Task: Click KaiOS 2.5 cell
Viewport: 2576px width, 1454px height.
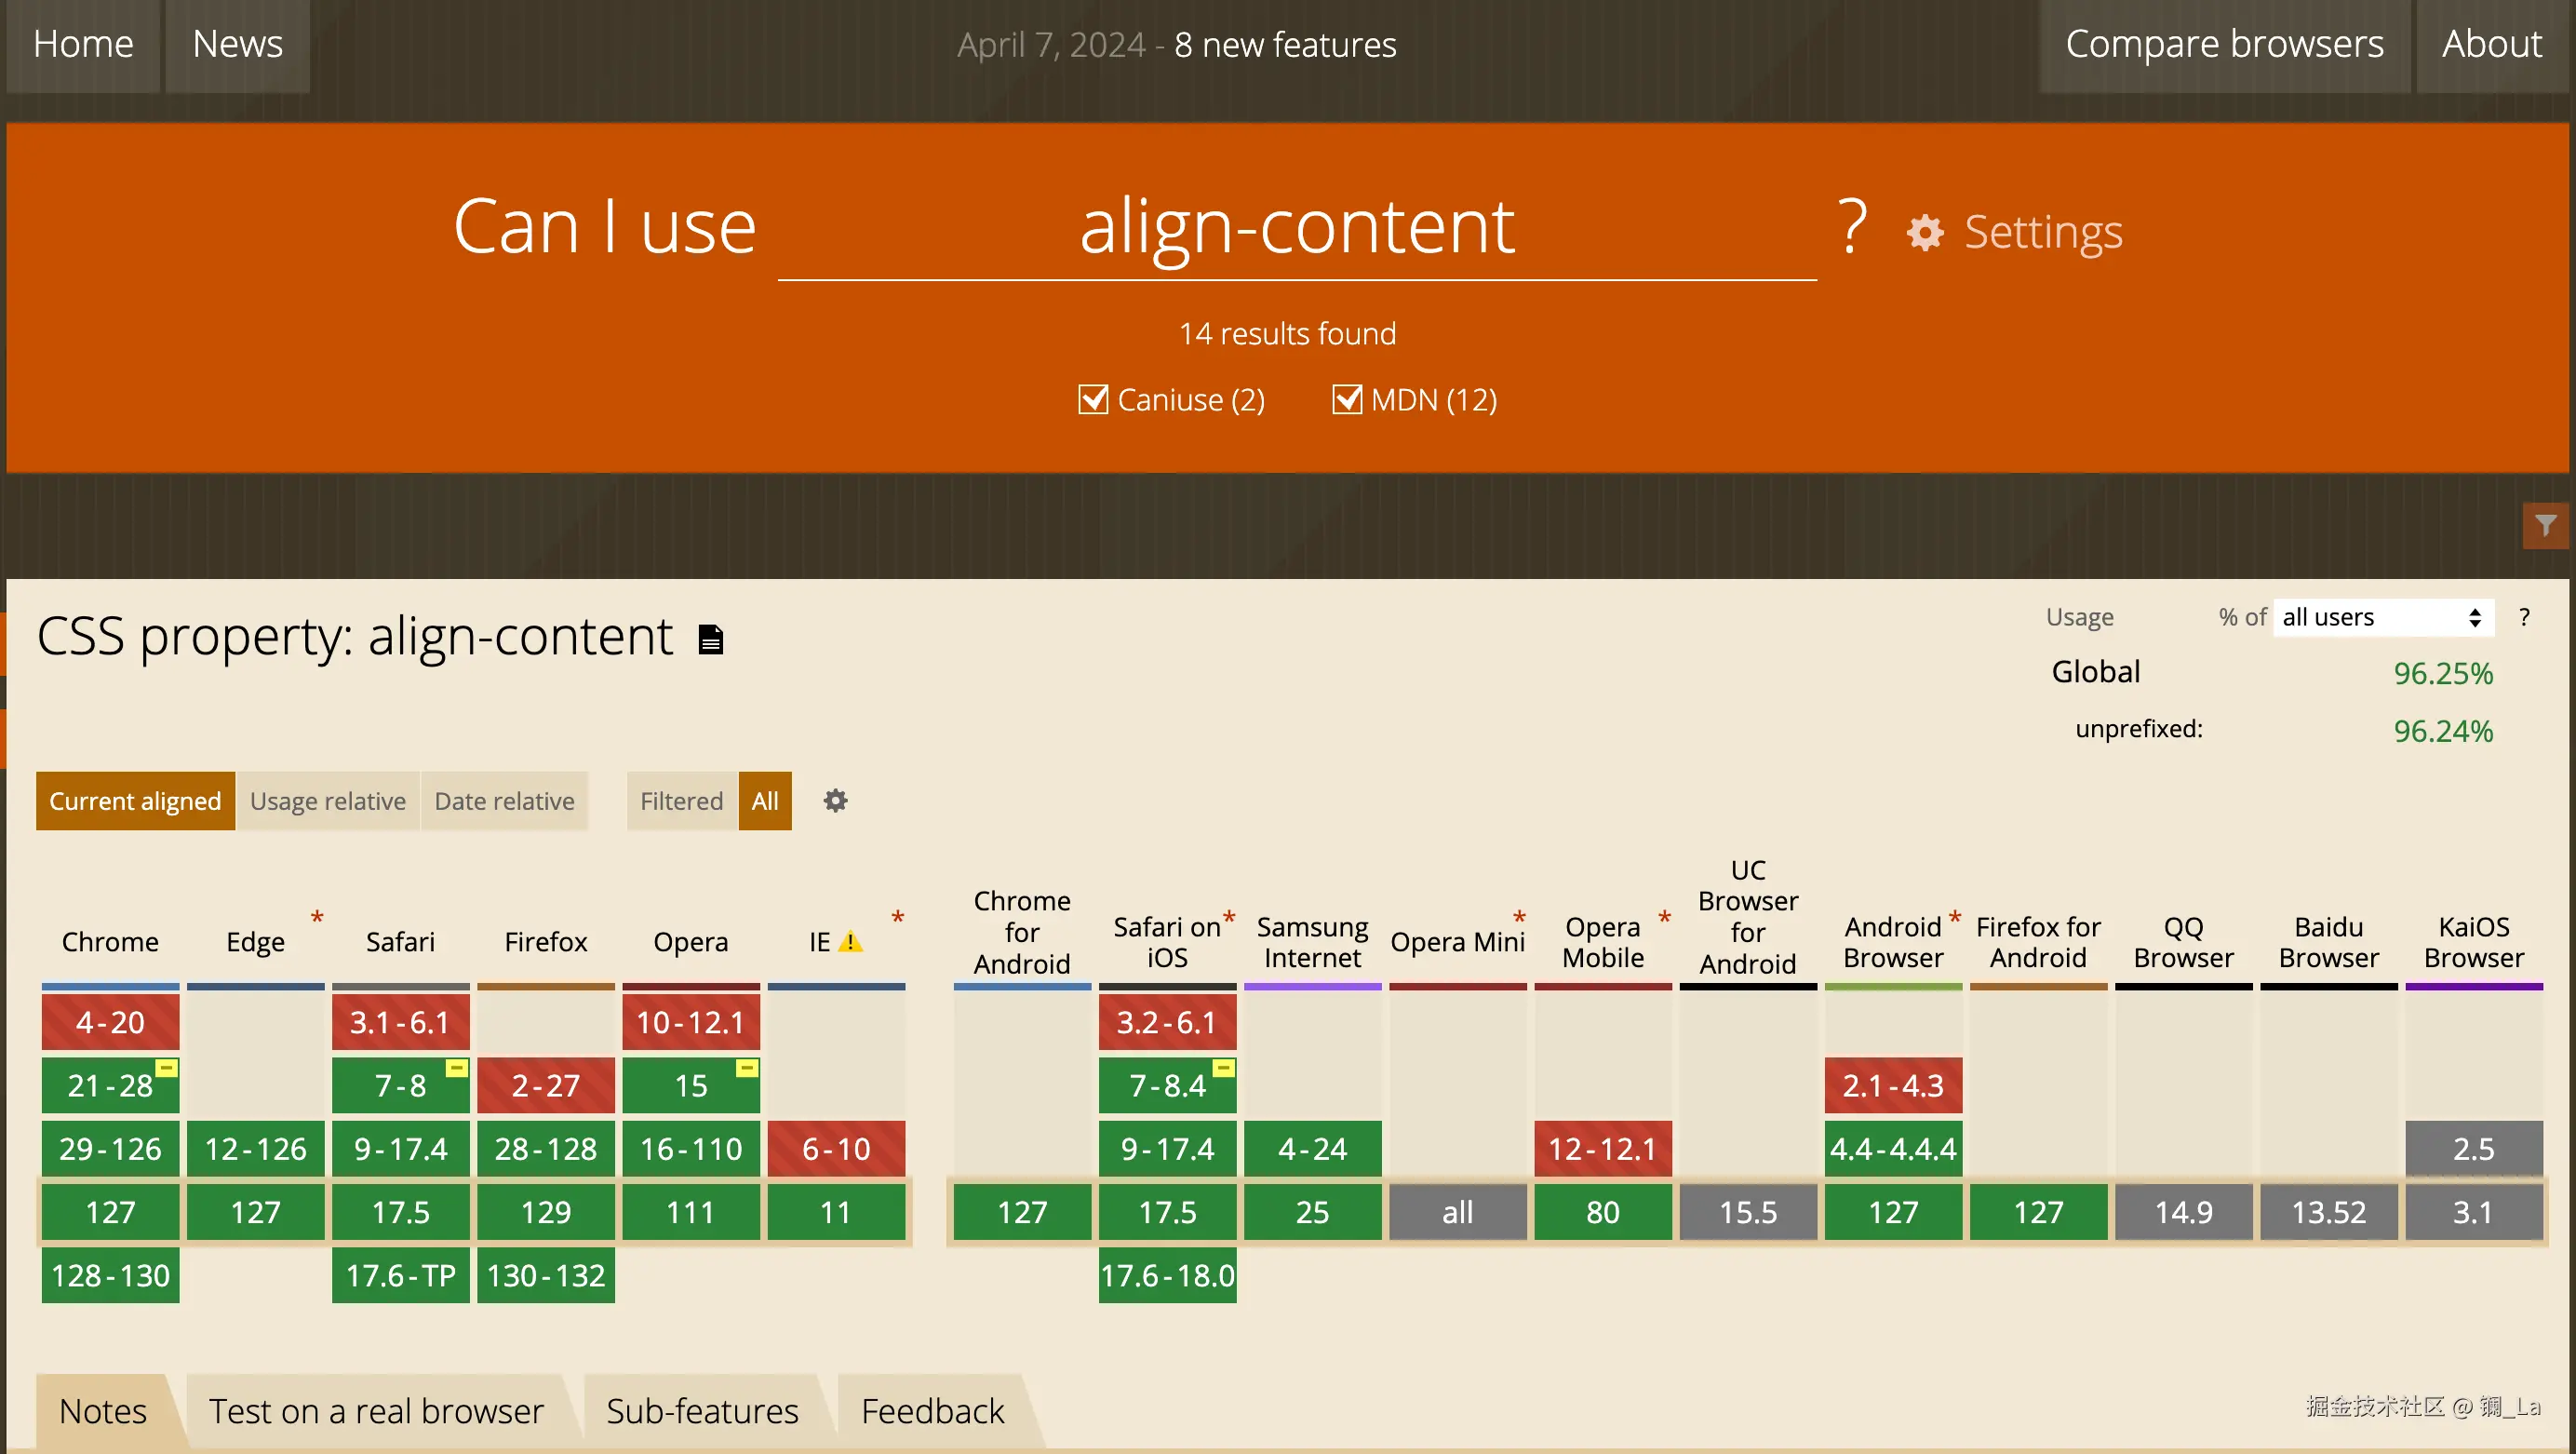Action: pyautogui.click(x=2474, y=1149)
